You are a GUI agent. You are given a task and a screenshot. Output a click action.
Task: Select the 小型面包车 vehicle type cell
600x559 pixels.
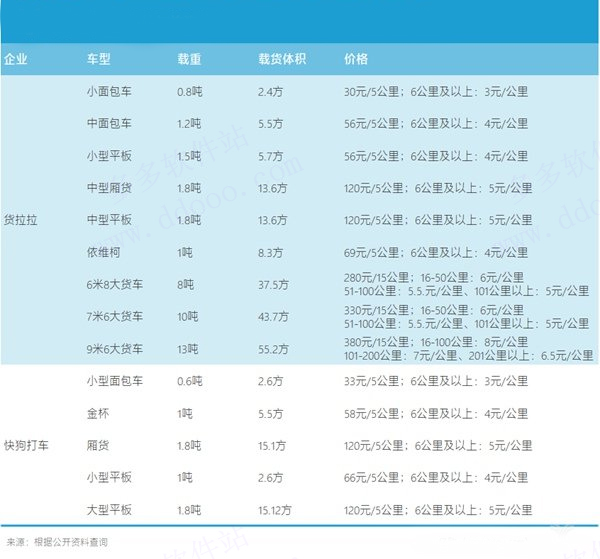[x=115, y=381]
